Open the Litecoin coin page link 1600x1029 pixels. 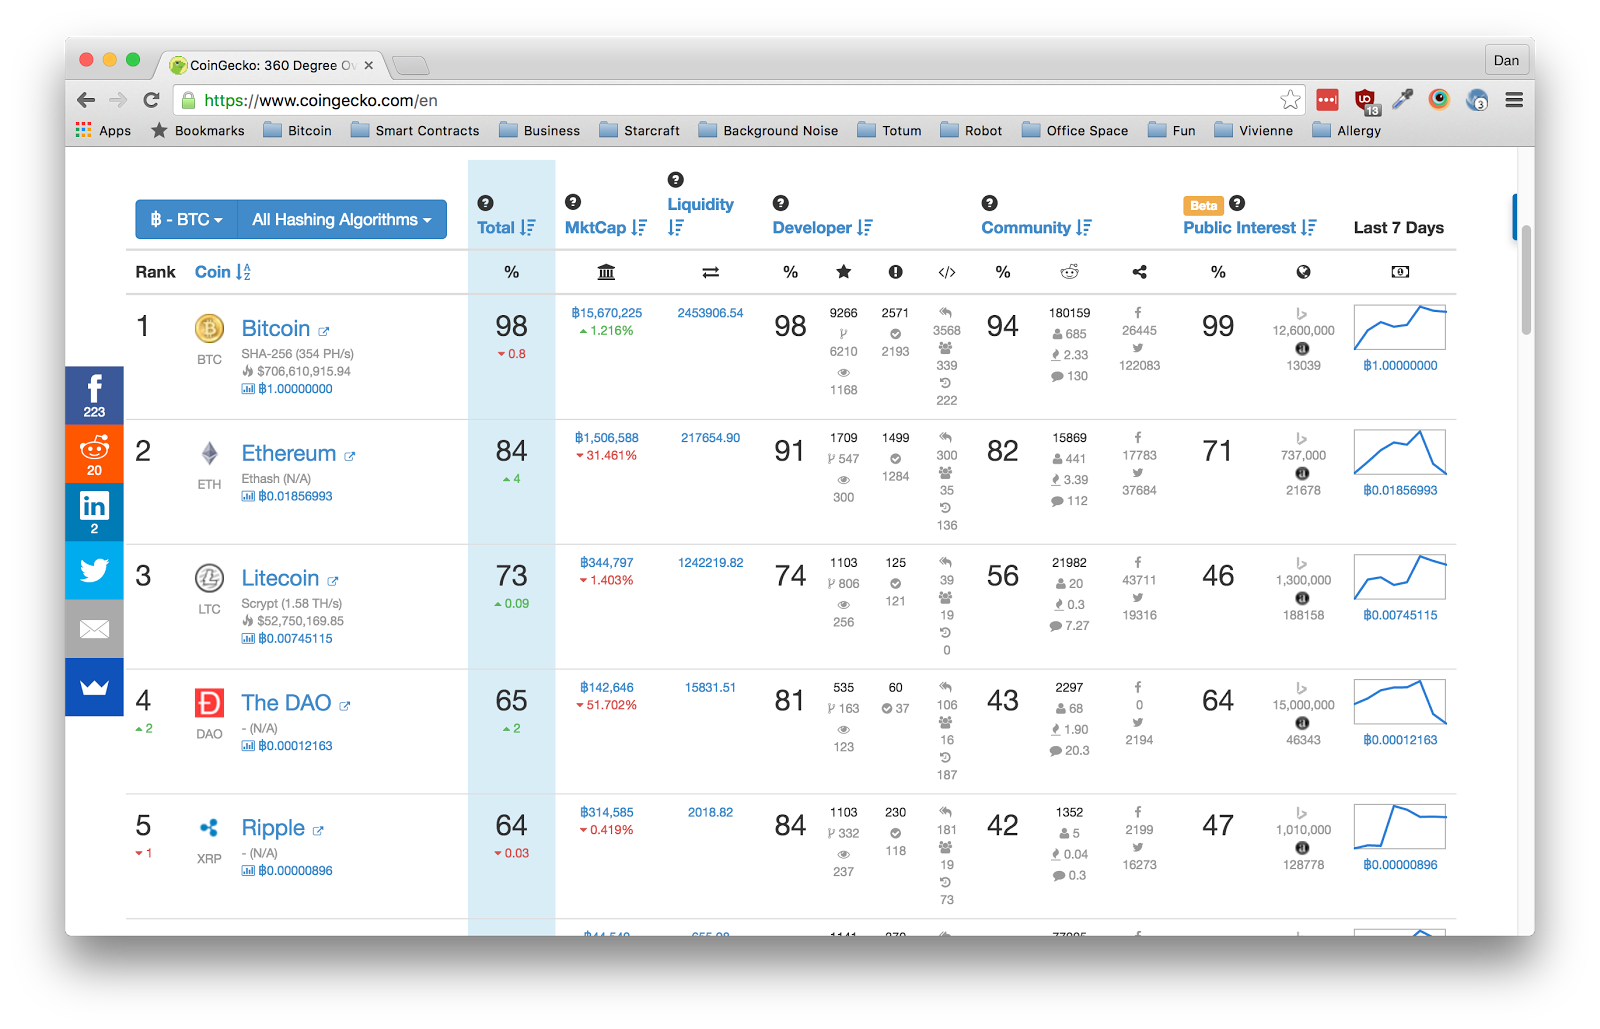[280, 578]
